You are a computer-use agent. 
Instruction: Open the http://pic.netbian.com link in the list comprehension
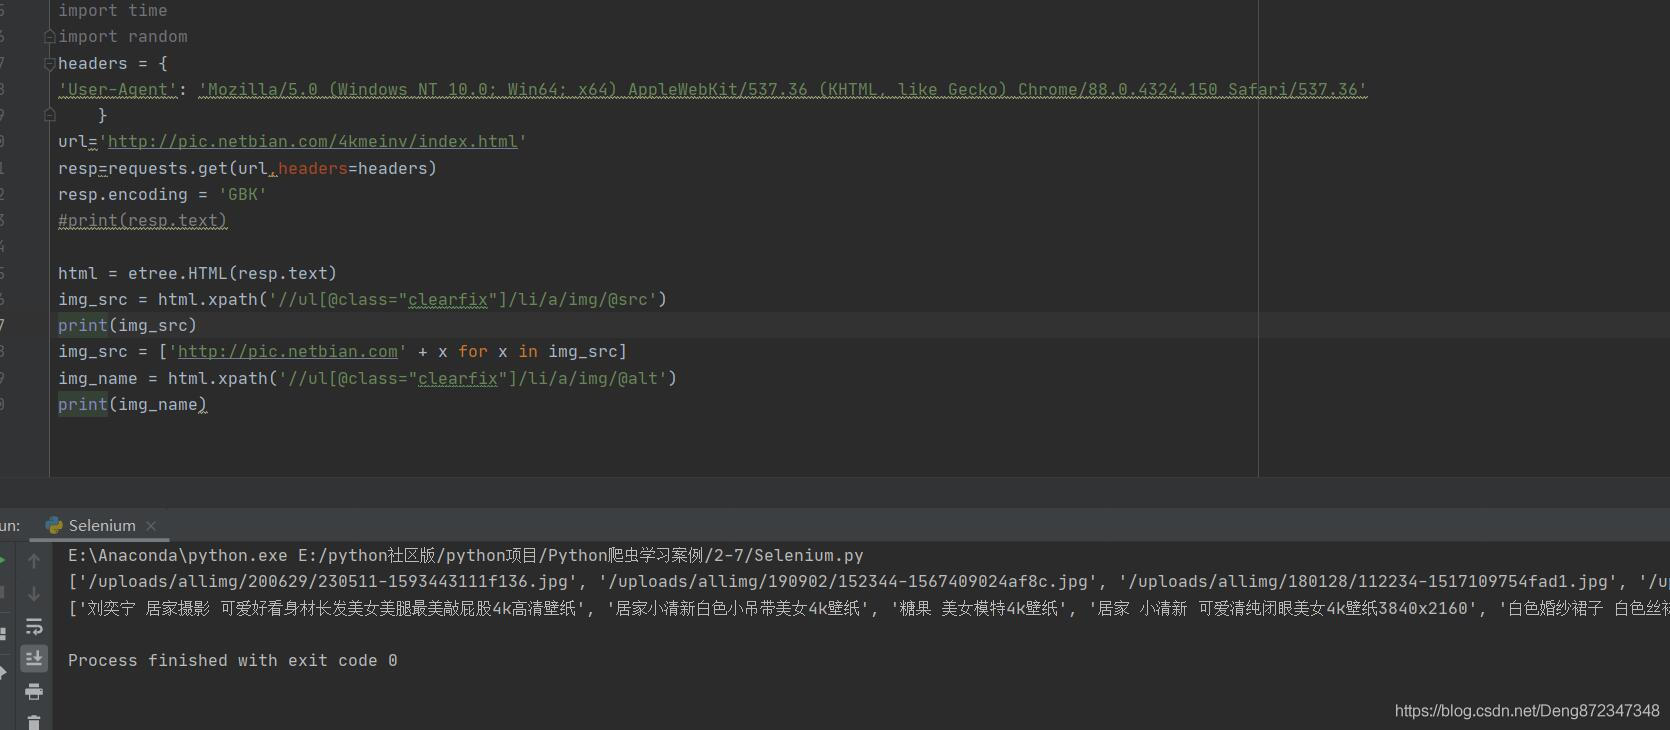pyautogui.click(x=288, y=352)
